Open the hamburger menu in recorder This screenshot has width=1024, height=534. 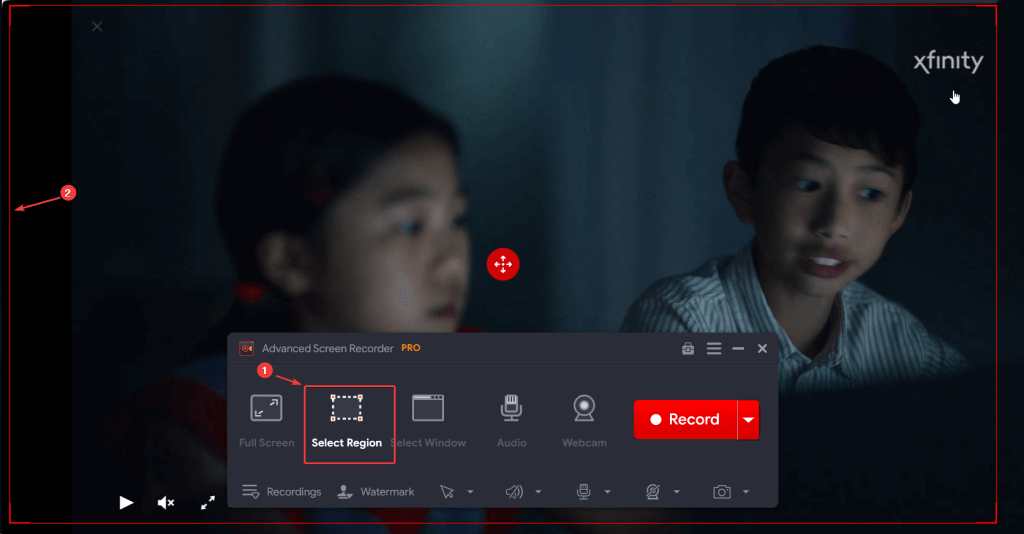tap(714, 349)
